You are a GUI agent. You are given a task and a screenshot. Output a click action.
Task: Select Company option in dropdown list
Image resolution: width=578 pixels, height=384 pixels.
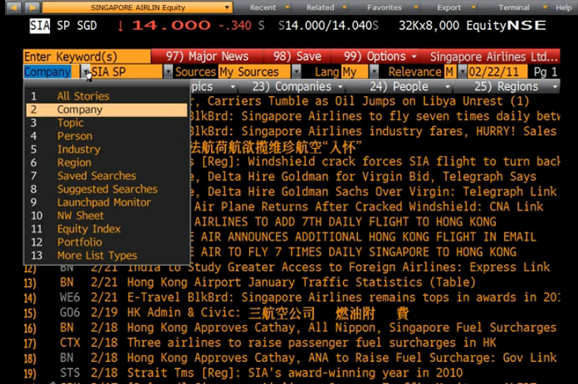click(107, 109)
